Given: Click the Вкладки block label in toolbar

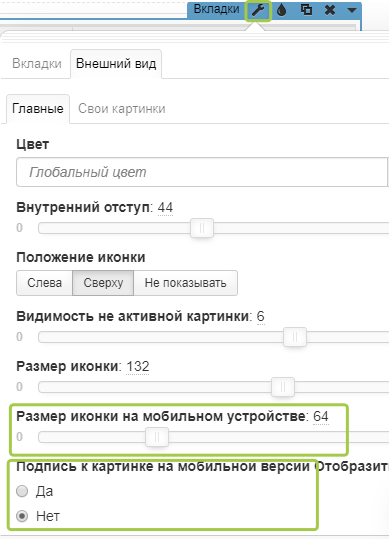Looking at the screenshot, I should [x=216, y=9].
